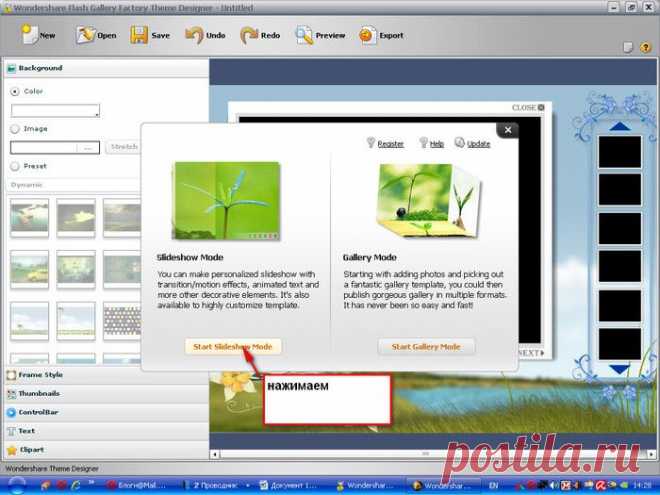Open an existing theme file
Viewport: 660px width, 495px height.
(x=96, y=35)
